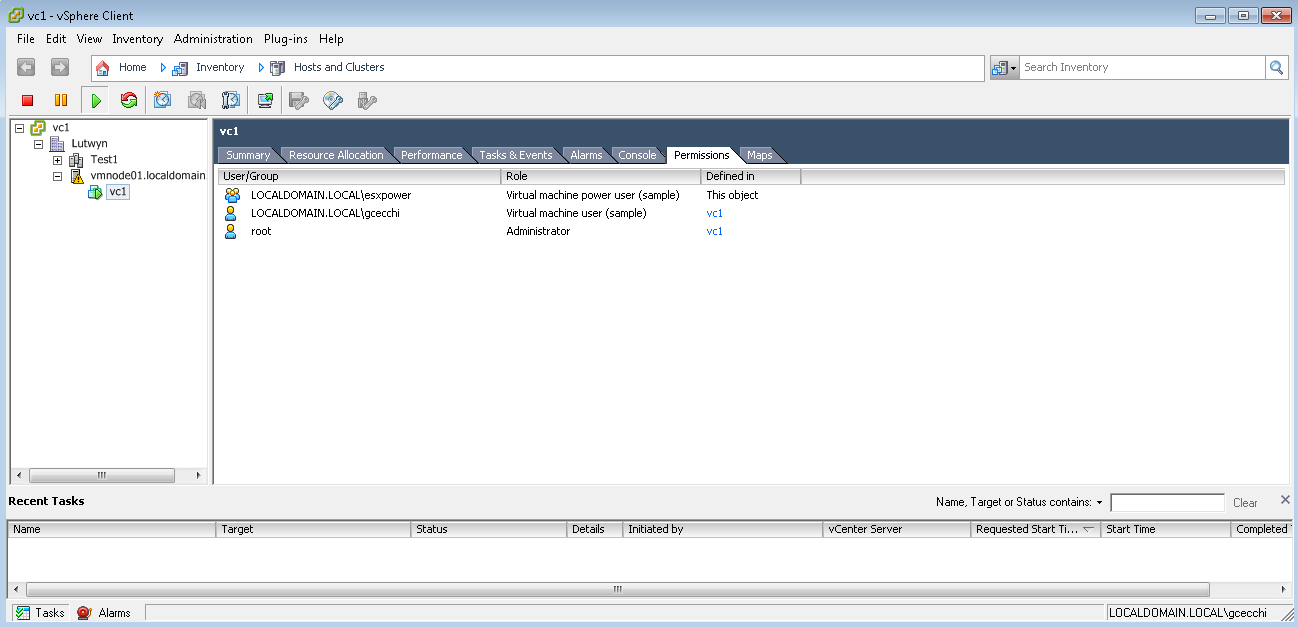Open the Inventory menu
This screenshot has height=627, width=1298.
pyautogui.click(x=138, y=39)
